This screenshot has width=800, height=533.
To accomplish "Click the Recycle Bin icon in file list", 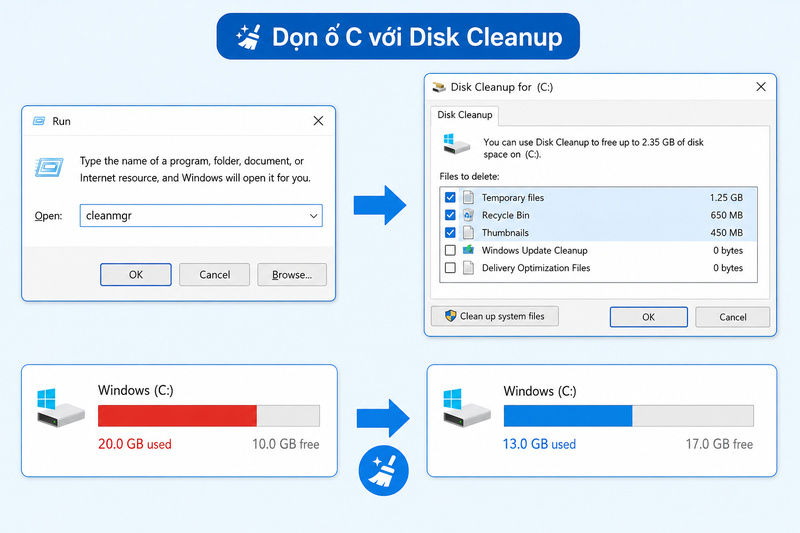I will (x=468, y=215).
